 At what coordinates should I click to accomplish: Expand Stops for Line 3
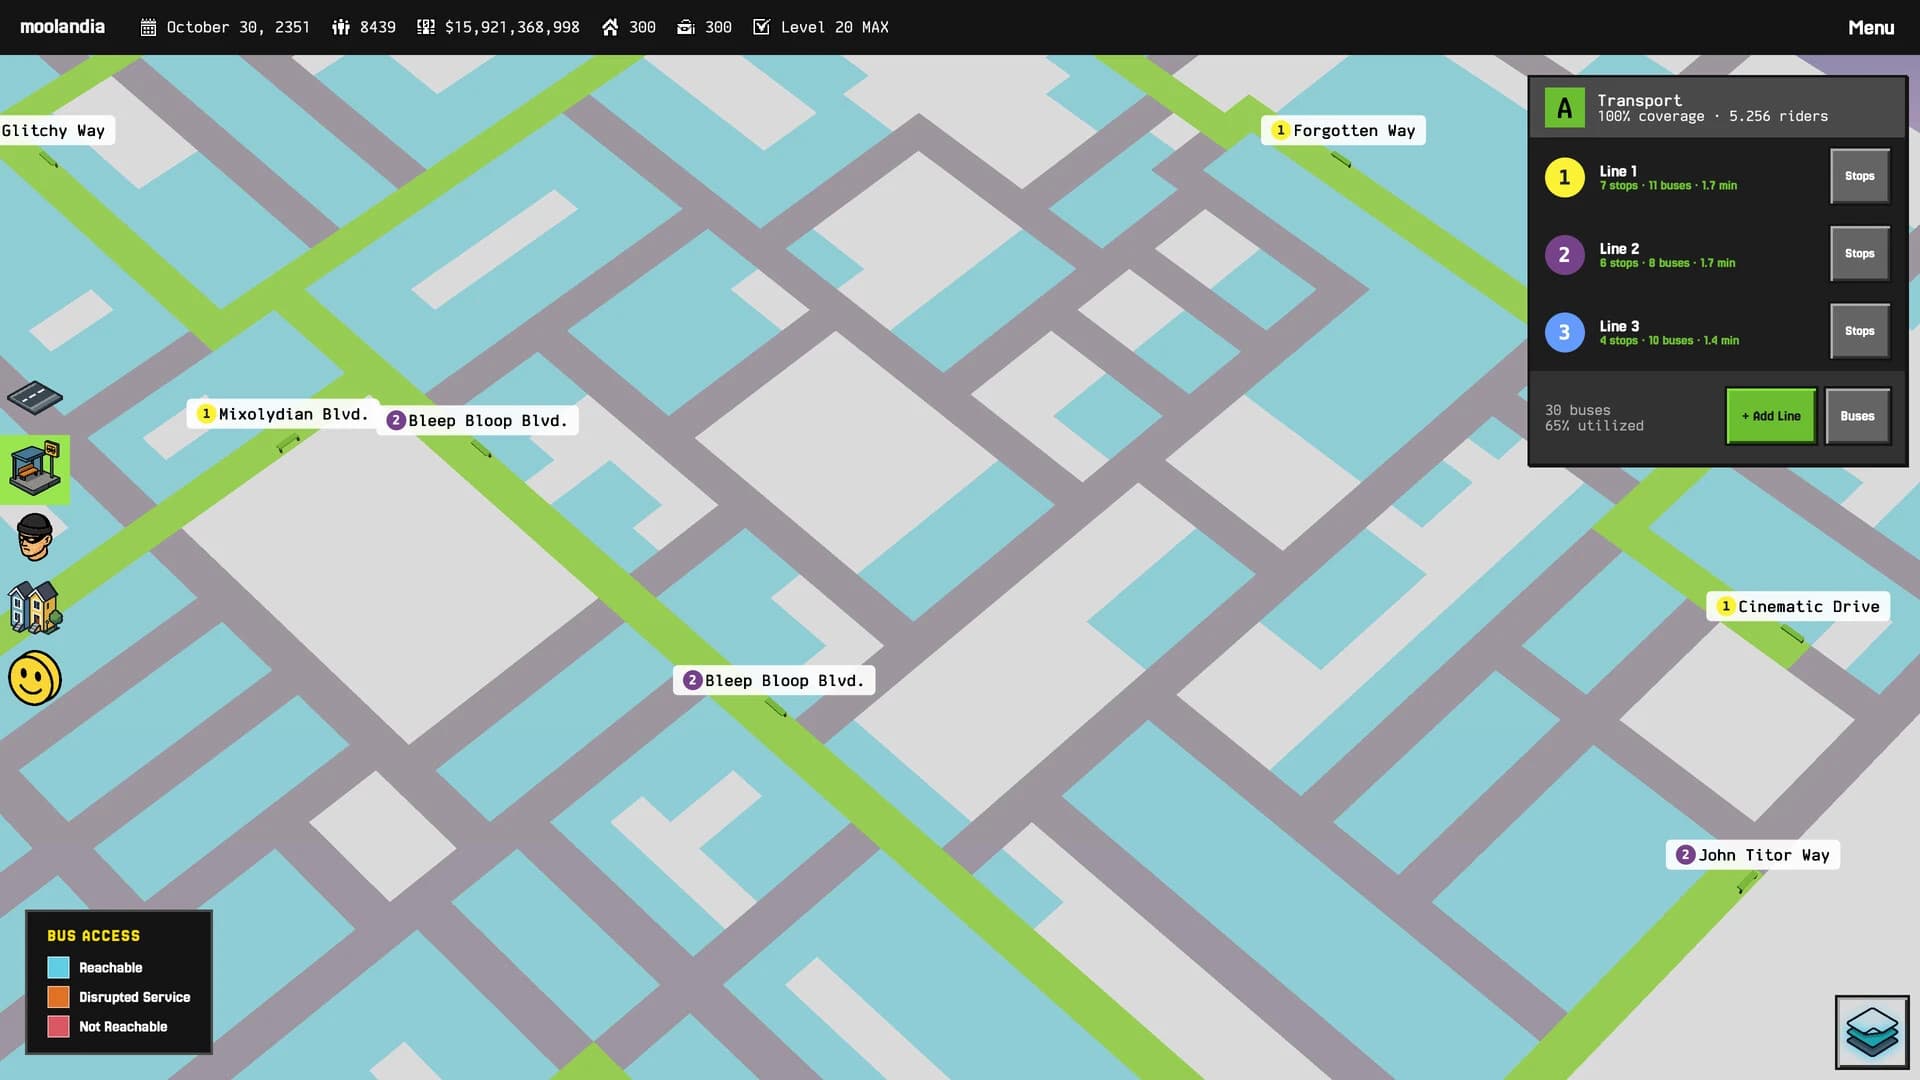pyautogui.click(x=1859, y=331)
